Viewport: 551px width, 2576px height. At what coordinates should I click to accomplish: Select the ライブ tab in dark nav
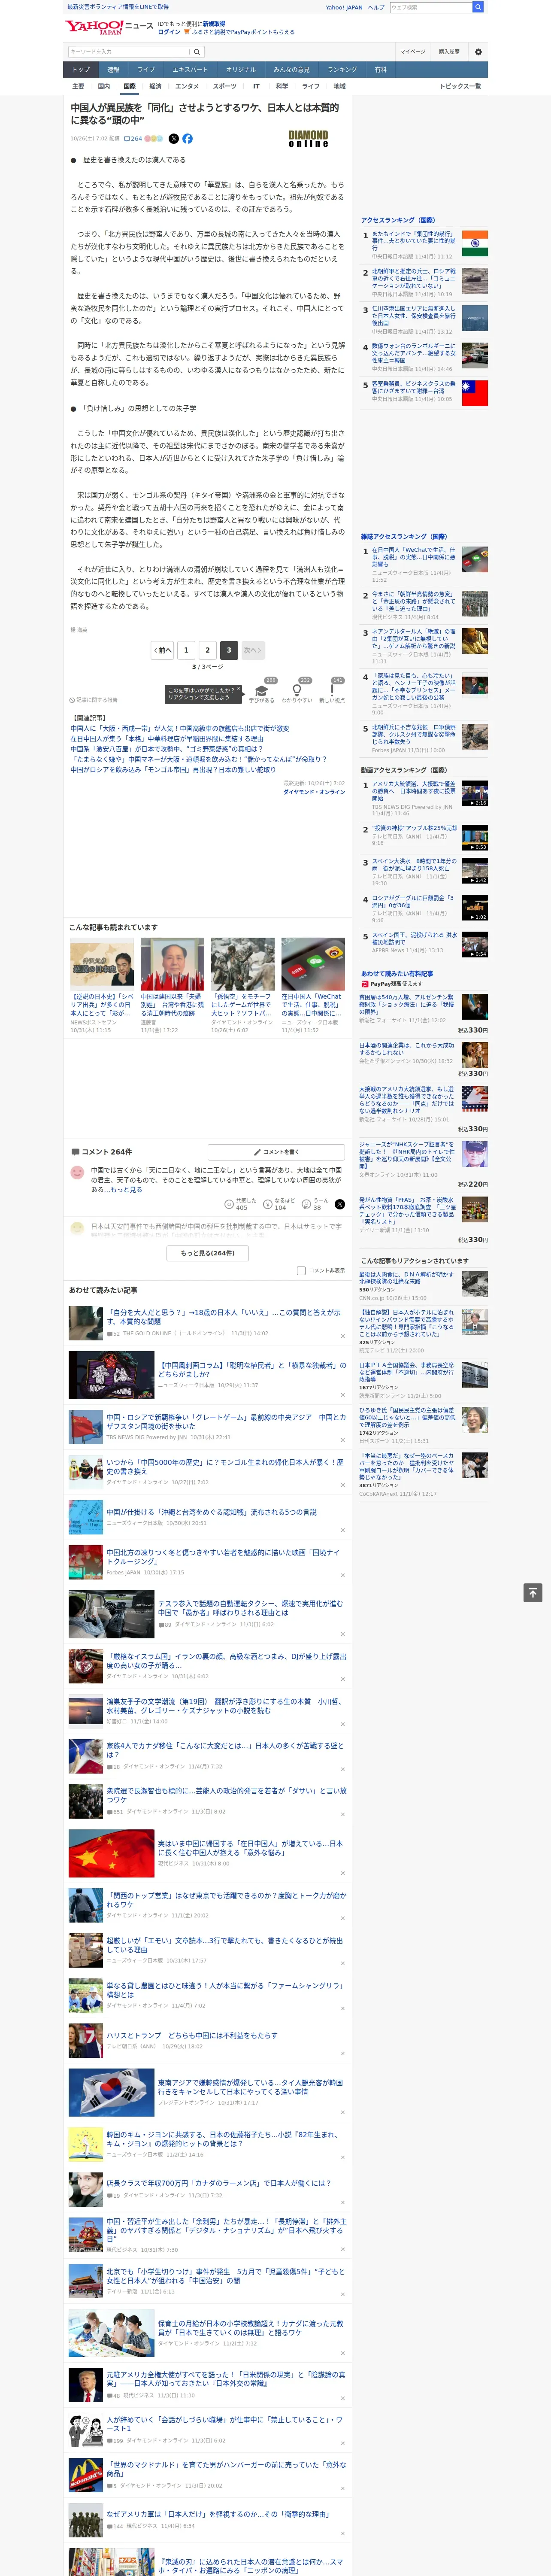pos(146,70)
